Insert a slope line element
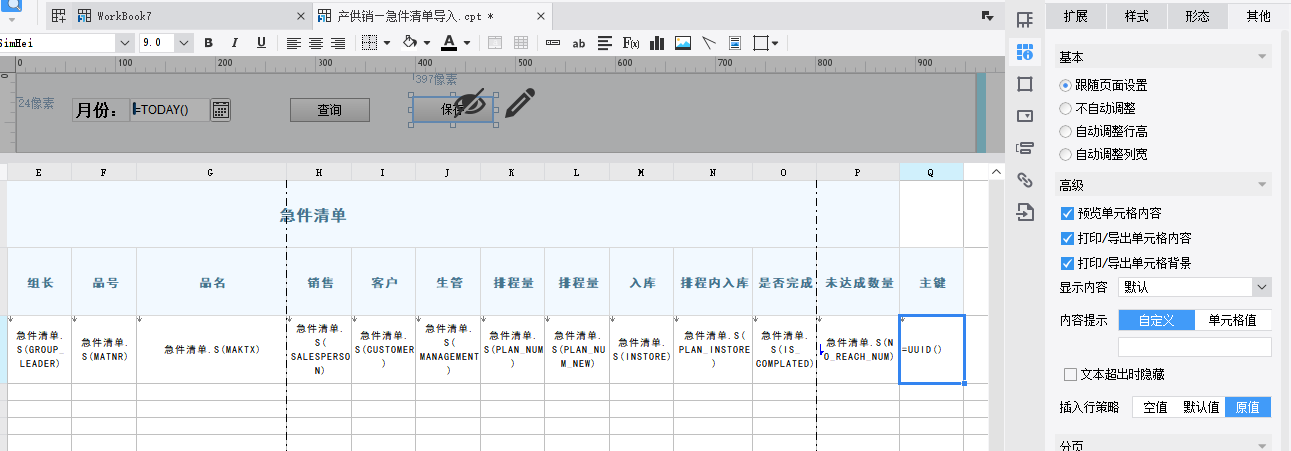The height and width of the screenshot is (451, 1291). coord(709,43)
